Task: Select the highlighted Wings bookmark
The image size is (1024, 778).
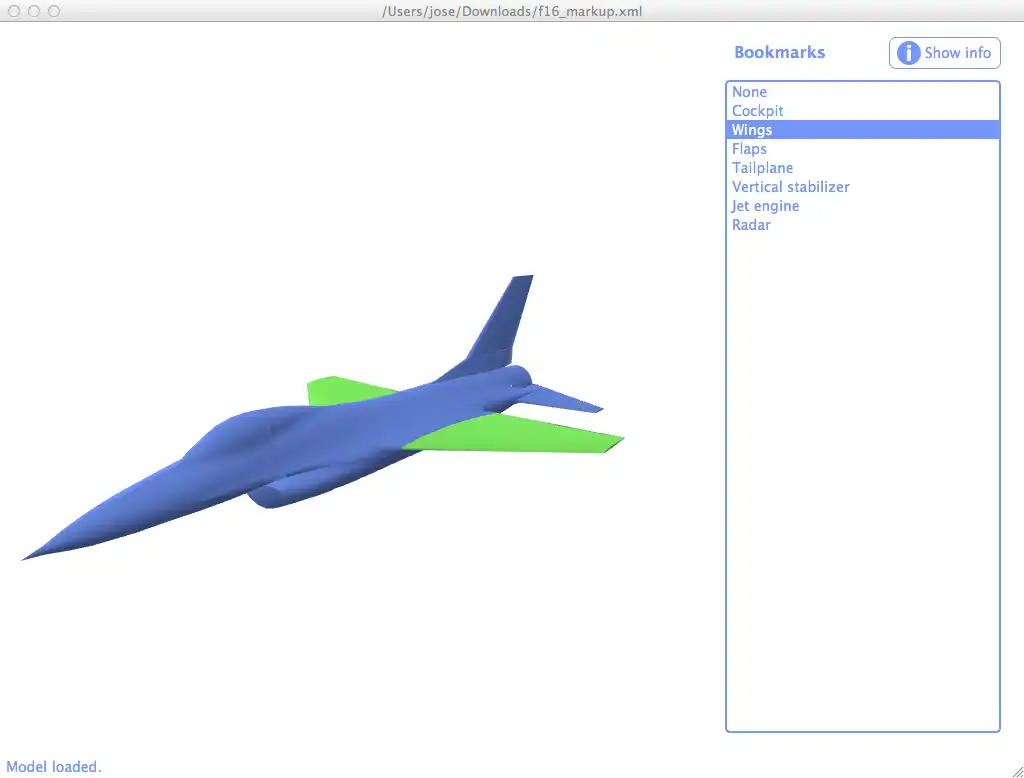Action: coord(863,130)
